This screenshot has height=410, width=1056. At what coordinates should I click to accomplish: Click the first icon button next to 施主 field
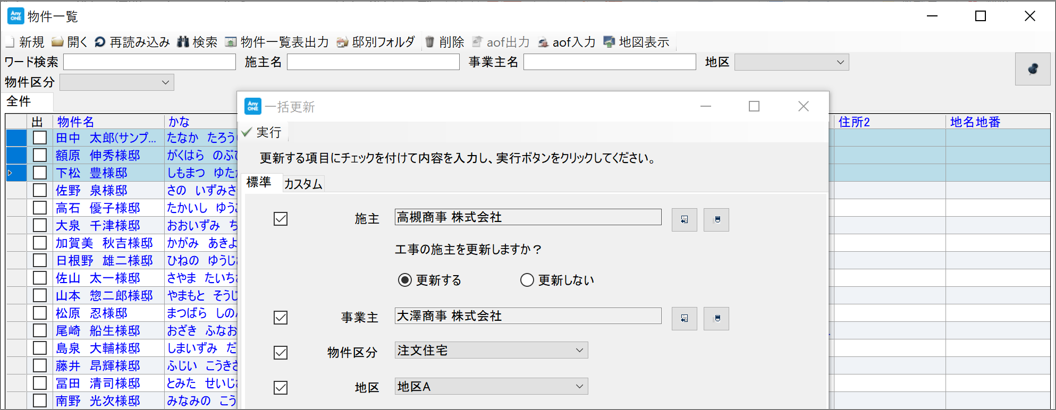[684, 219]
